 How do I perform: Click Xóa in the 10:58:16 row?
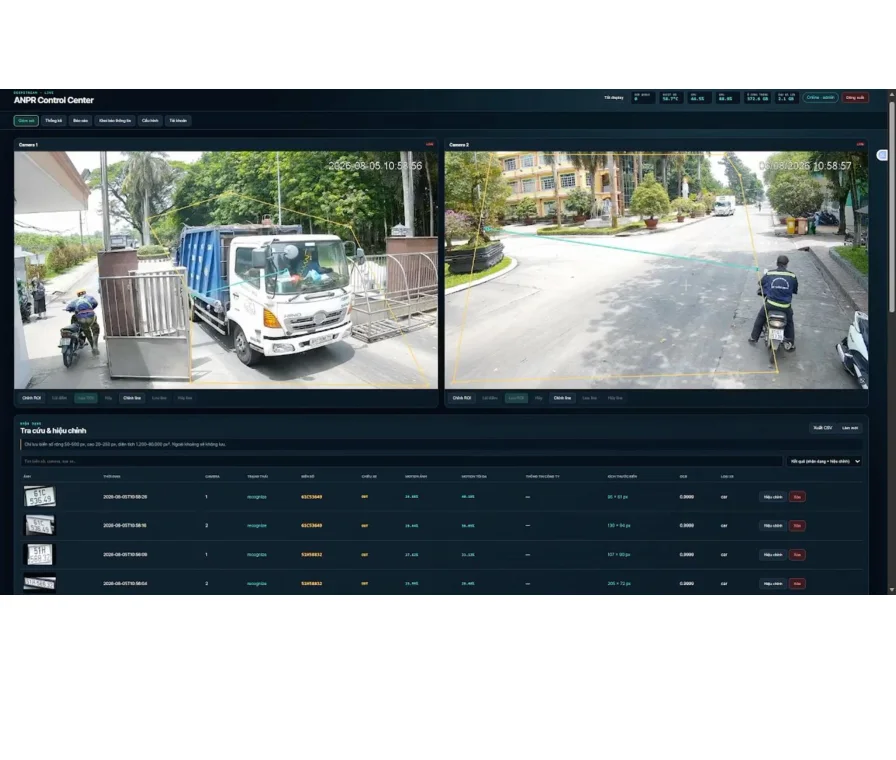[797, 525]
